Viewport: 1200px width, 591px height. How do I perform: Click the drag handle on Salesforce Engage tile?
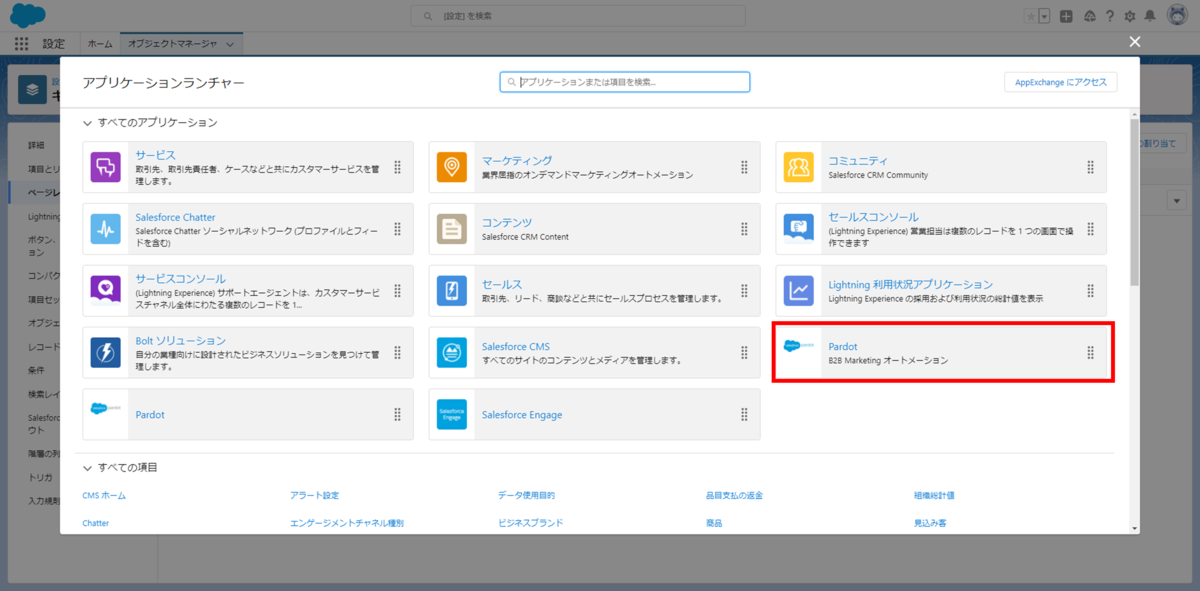[x=744, y=415]
